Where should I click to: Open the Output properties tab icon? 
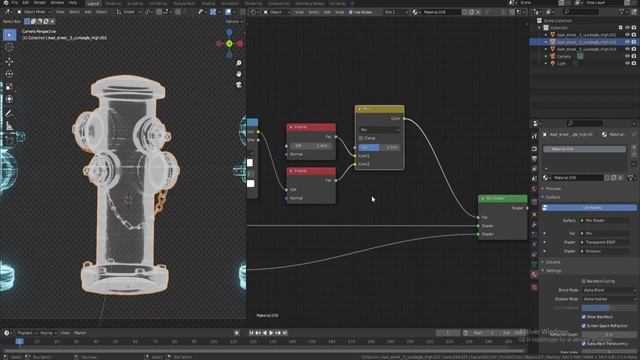click(x=534, y=159)
